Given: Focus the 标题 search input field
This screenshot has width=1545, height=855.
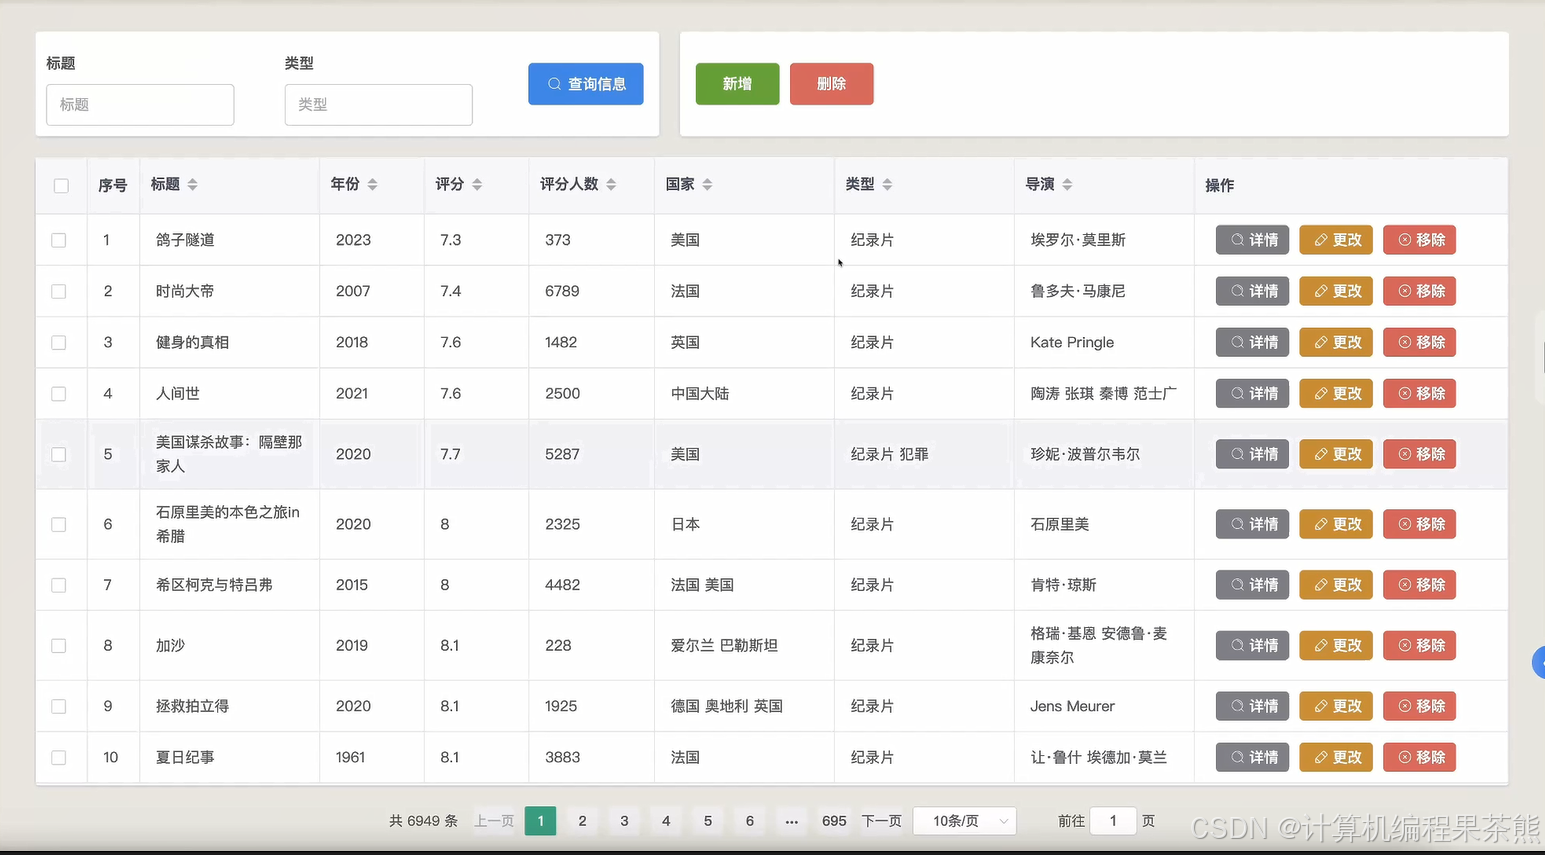Looking at the screenshot, I should point(140,105).
